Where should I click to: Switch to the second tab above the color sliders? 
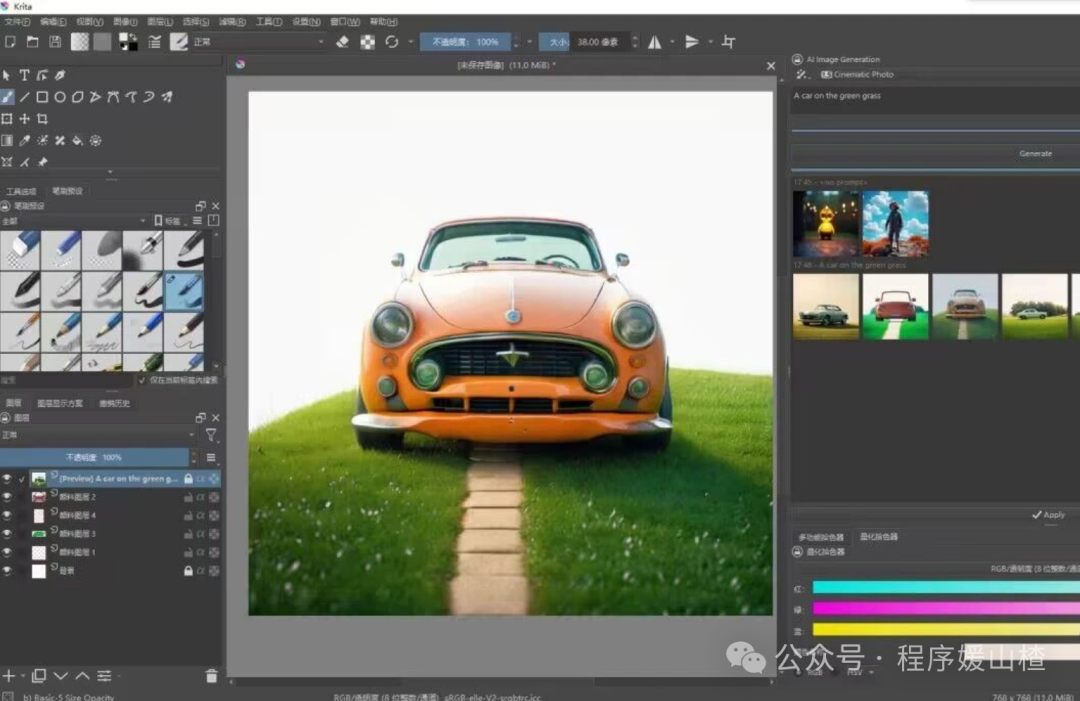click(x=879, y=536)
